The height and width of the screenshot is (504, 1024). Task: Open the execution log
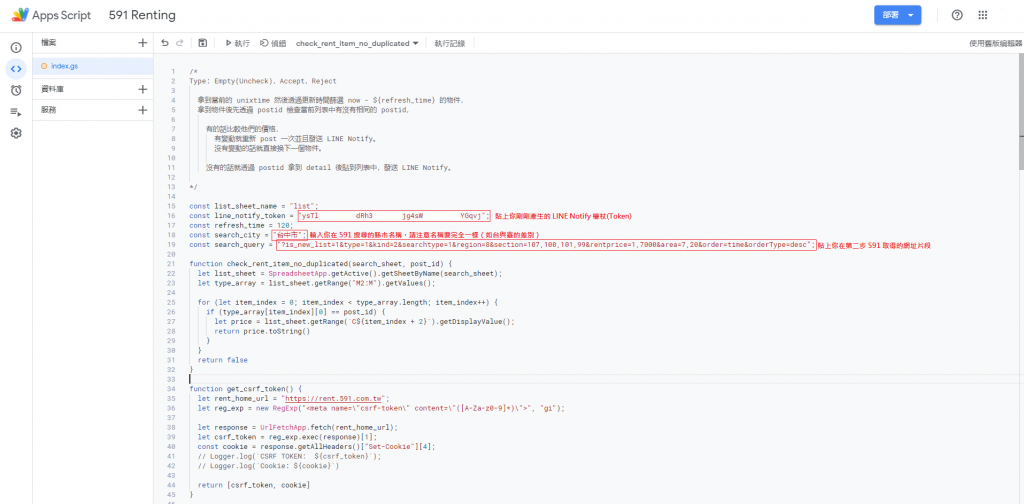[449, 44]
